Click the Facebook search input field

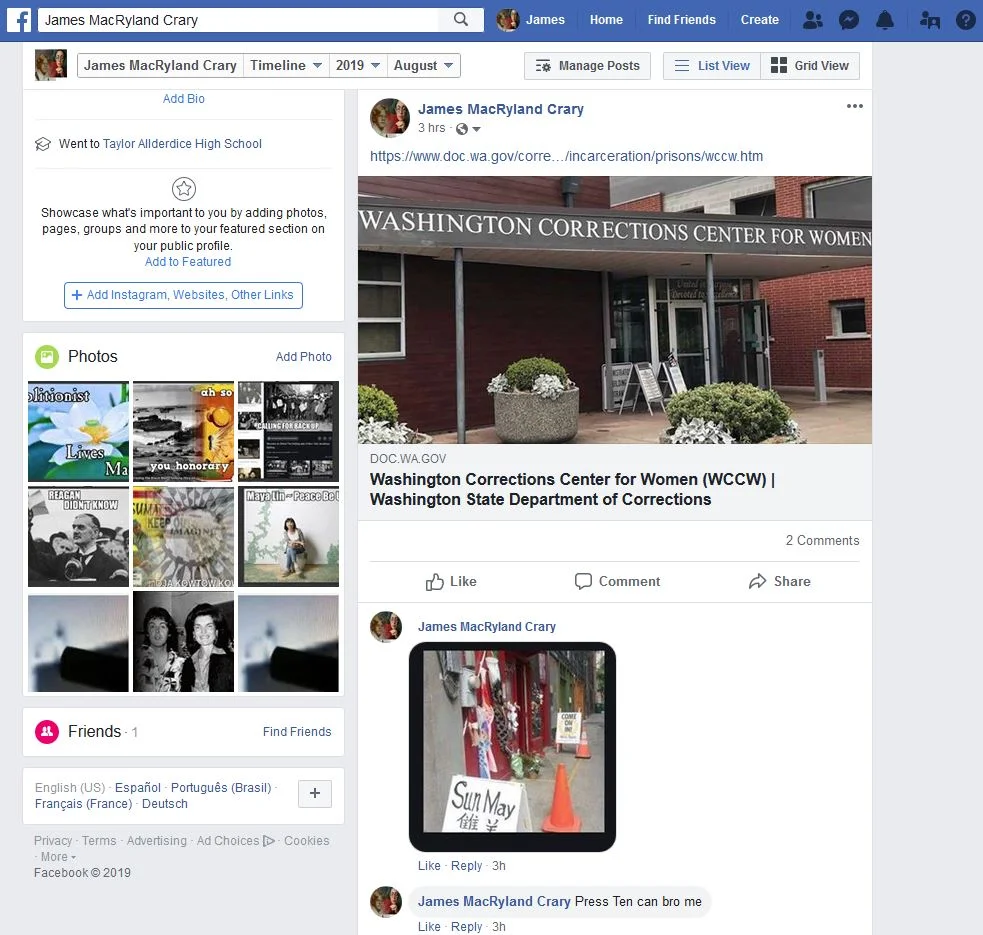coord(238,20)
